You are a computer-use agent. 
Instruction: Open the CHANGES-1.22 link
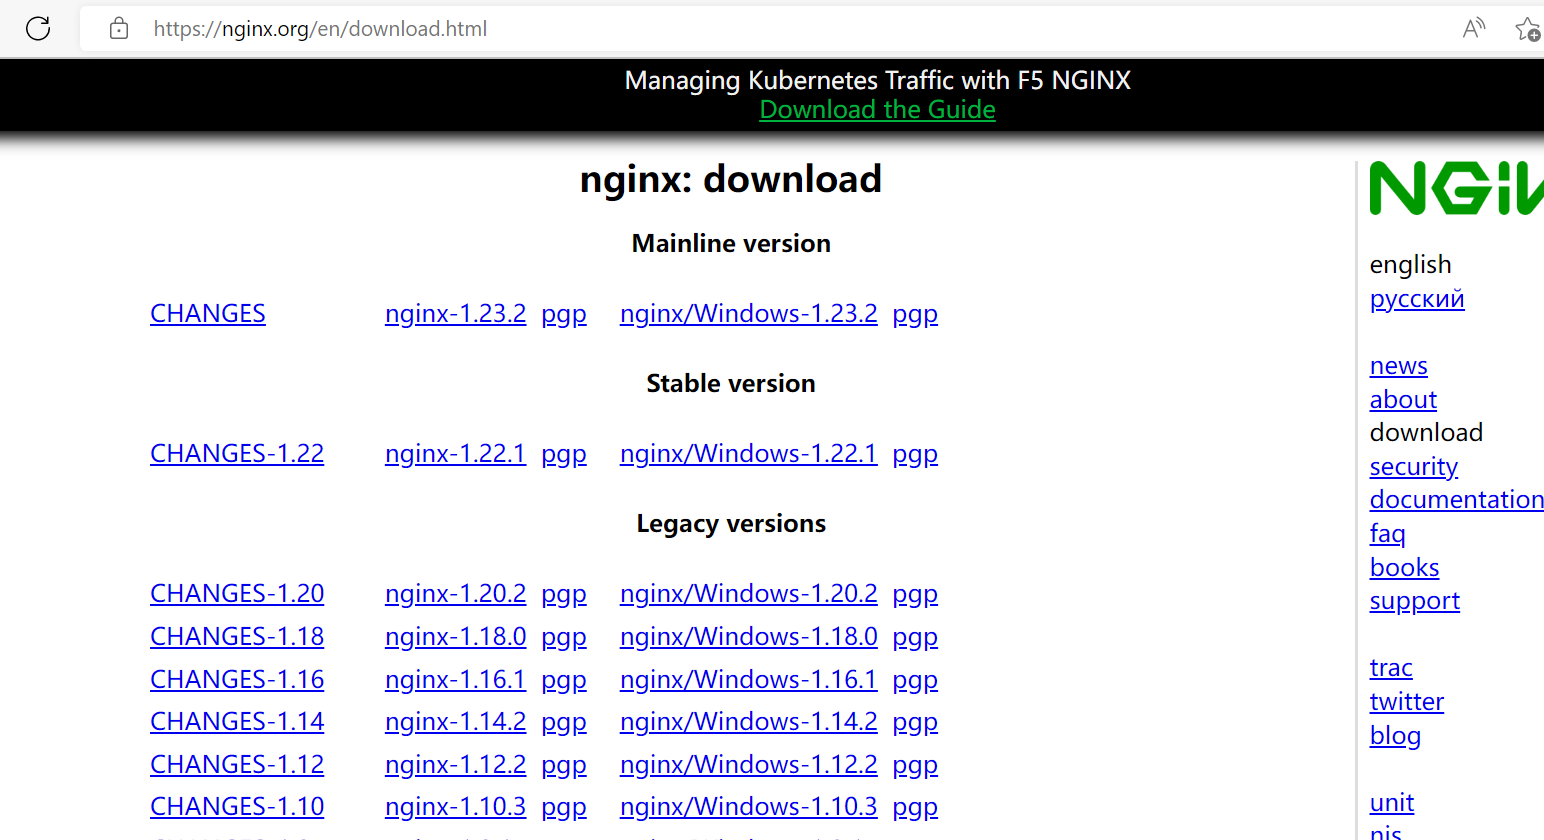[237, 453]
